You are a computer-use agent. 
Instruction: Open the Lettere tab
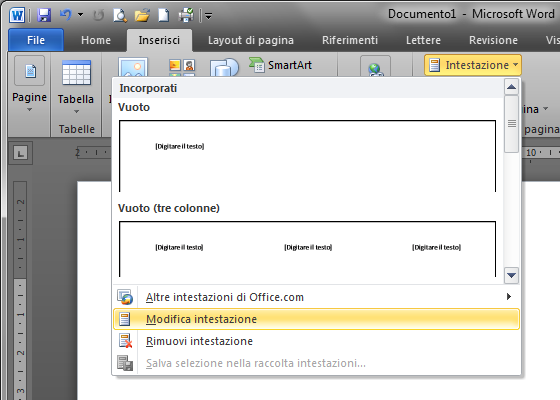click(423, 40)
